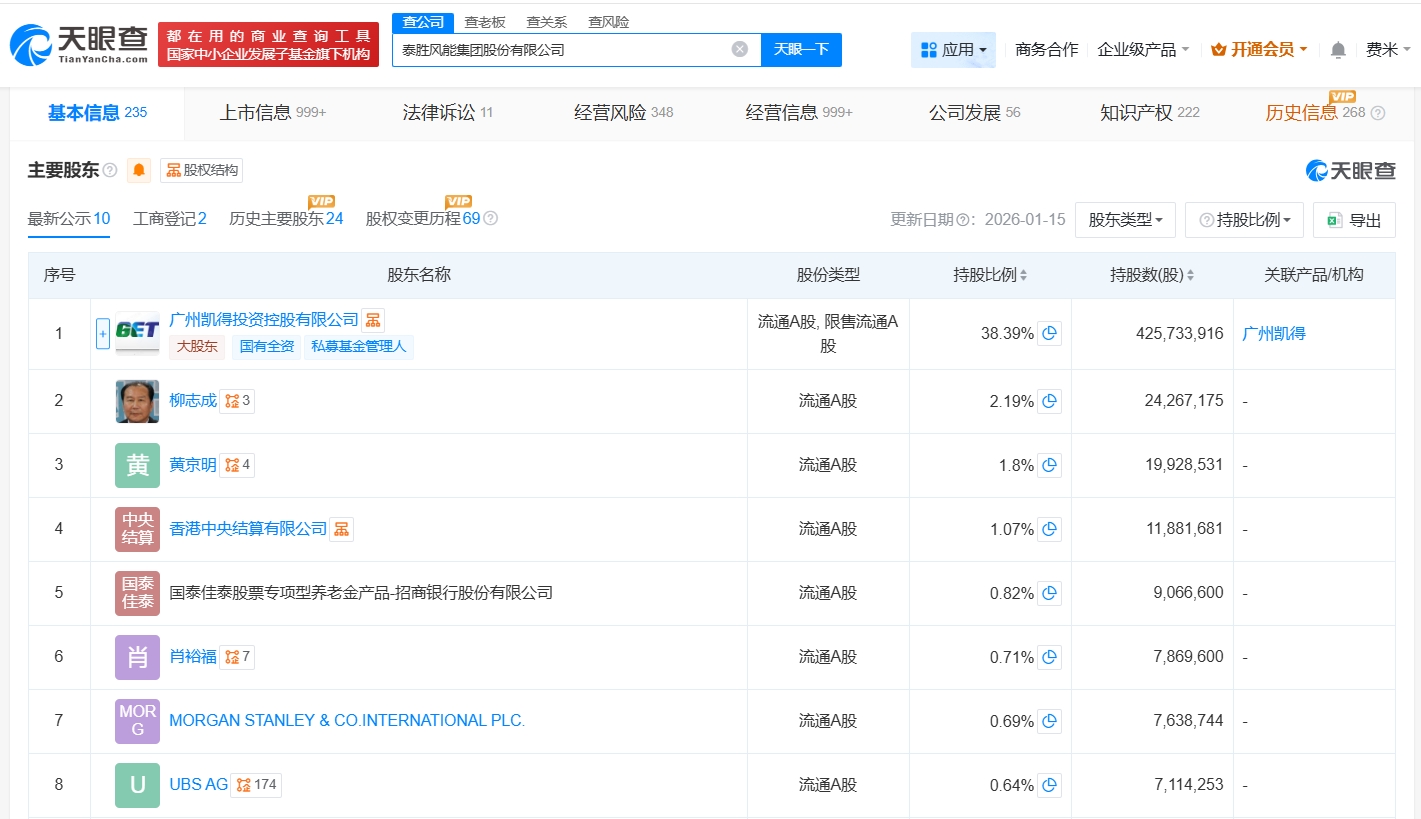
Task: Open the 持股比例 dropdown filter
Action: (x=1244, y=220)
